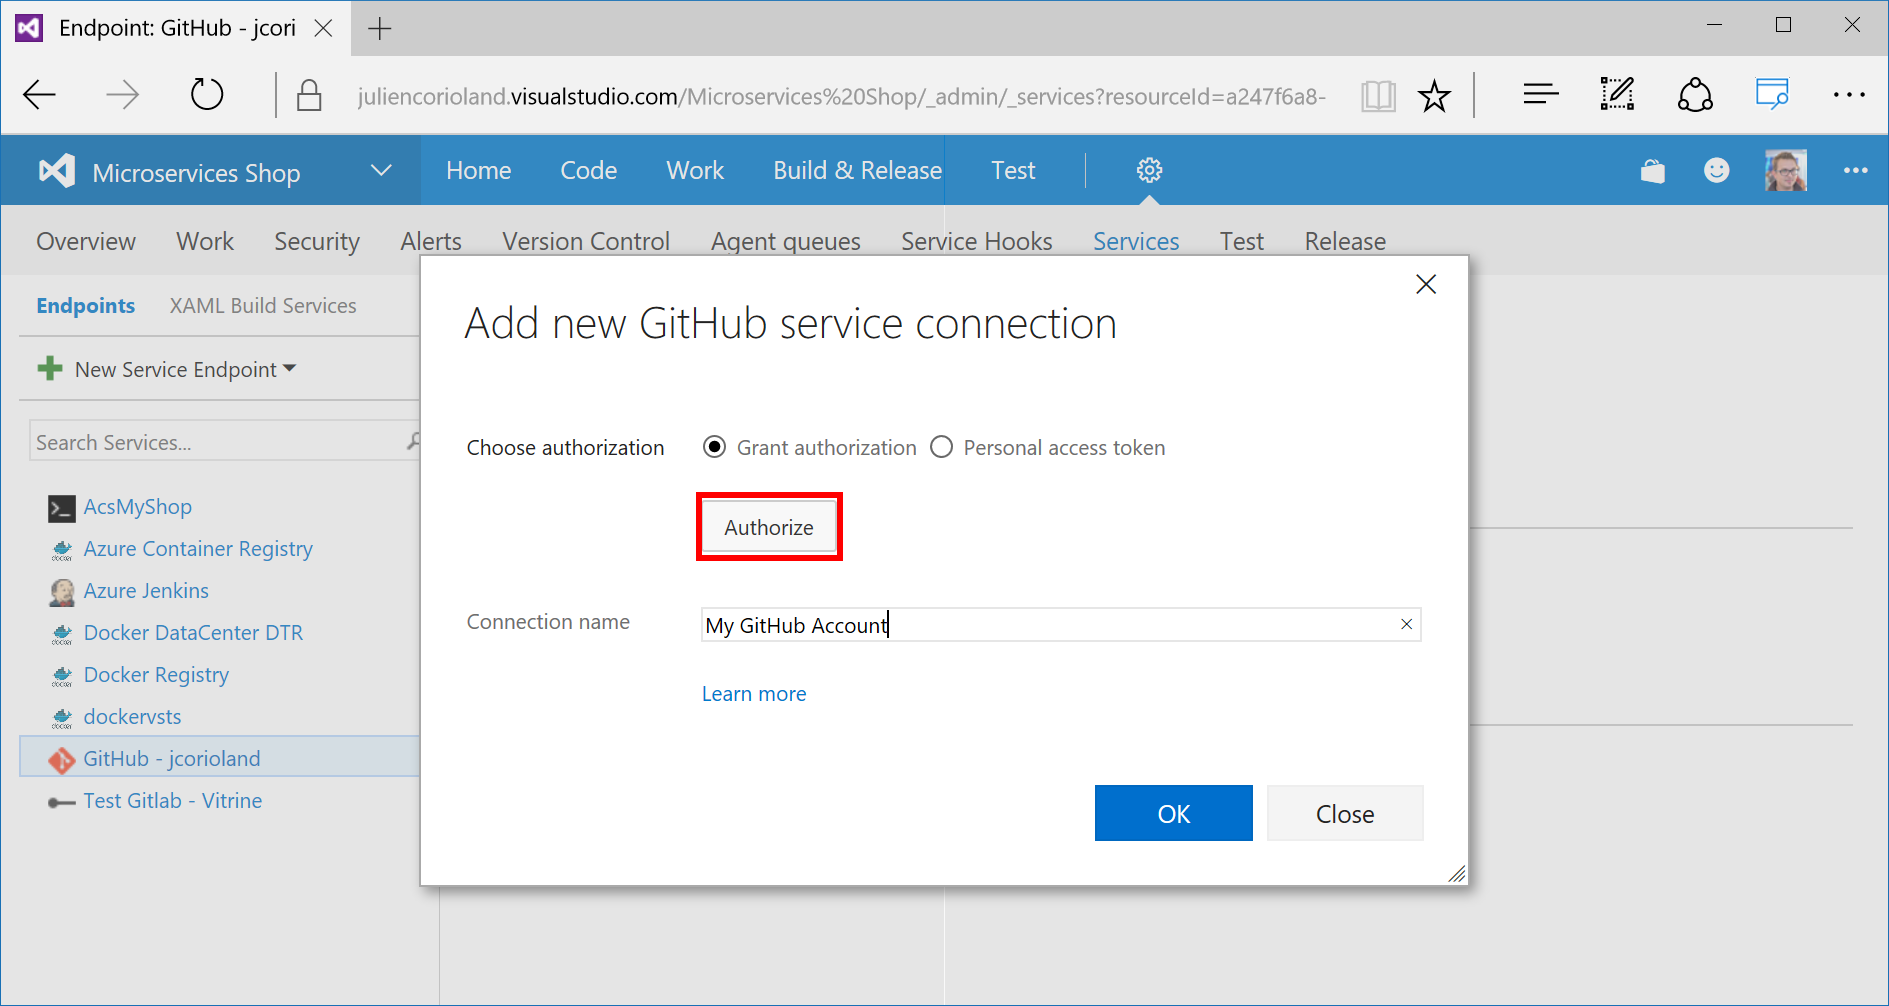Click the Azure Jenkins service icon
Screen dimensions: 1889x1006
click(62, 591)
